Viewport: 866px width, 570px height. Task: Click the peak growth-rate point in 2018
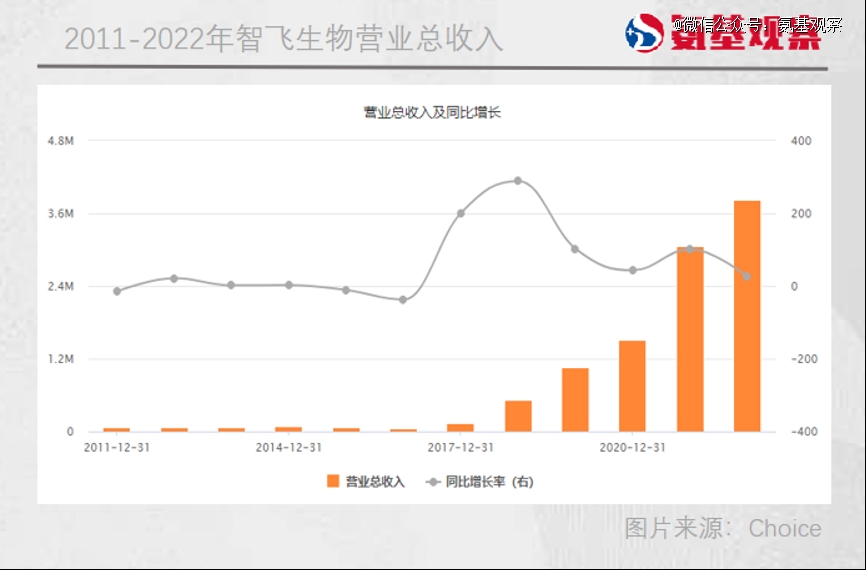[x=518, y=181]
